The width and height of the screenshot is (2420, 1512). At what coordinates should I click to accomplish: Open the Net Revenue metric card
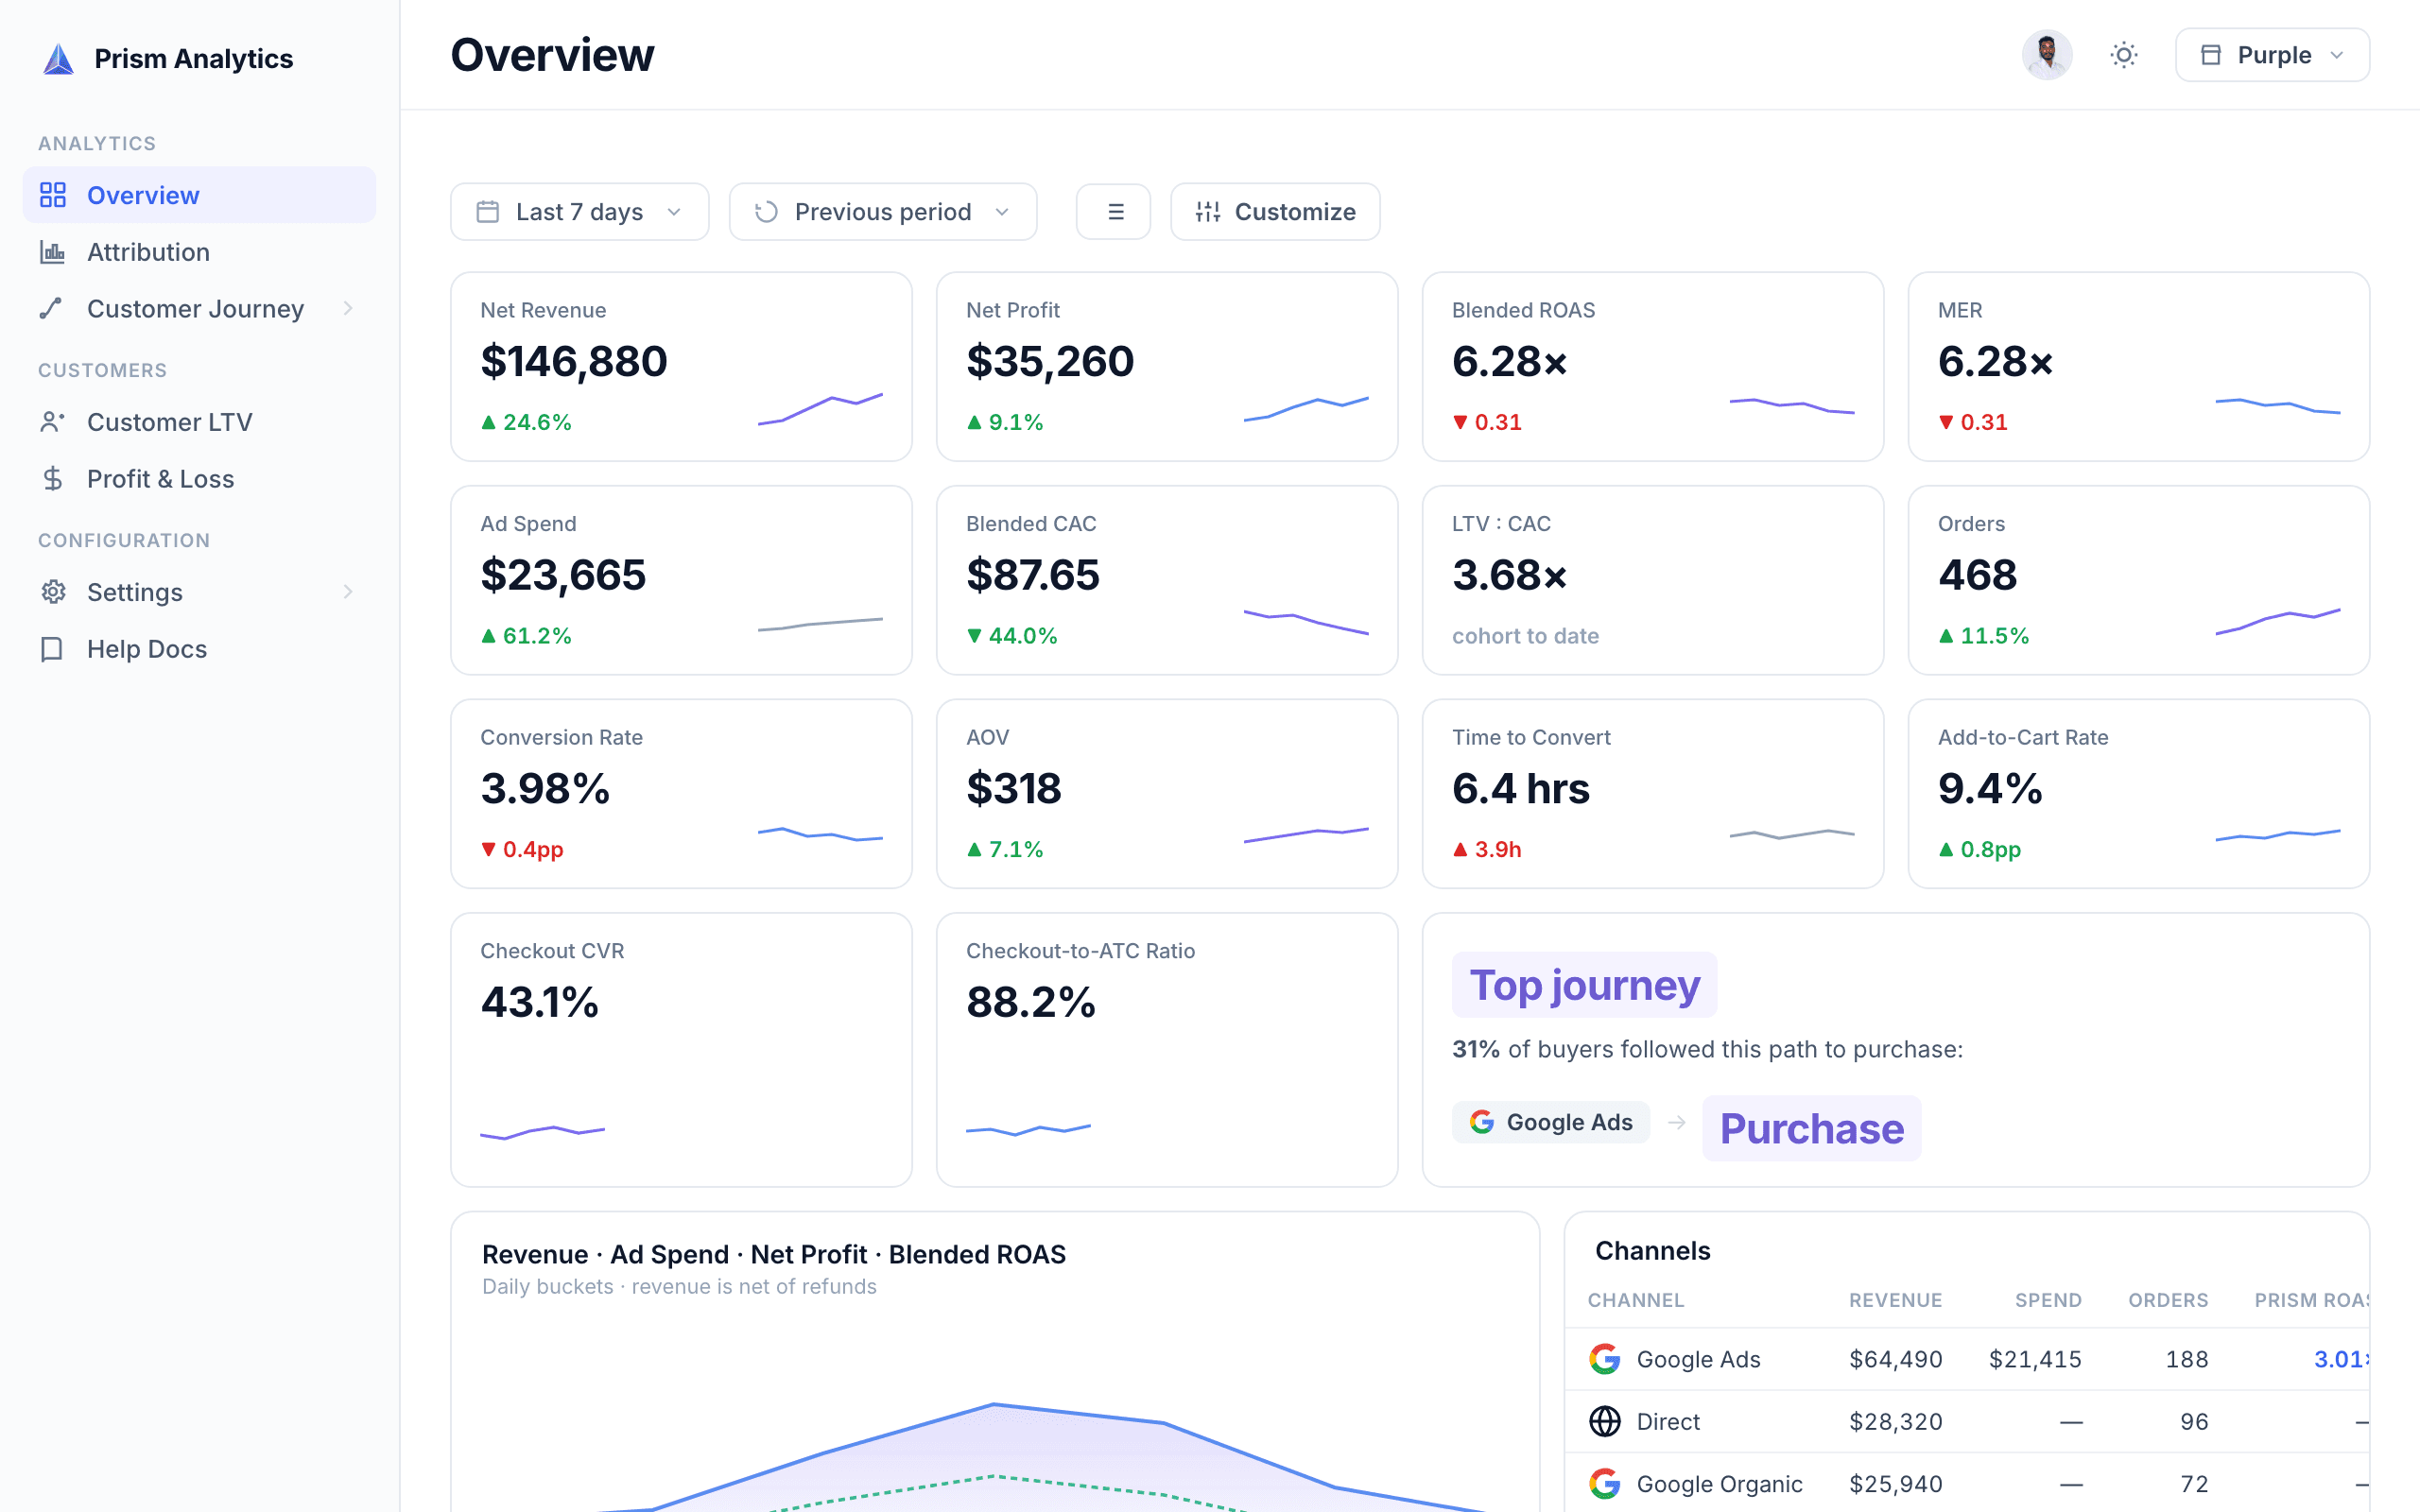(681, 367)
